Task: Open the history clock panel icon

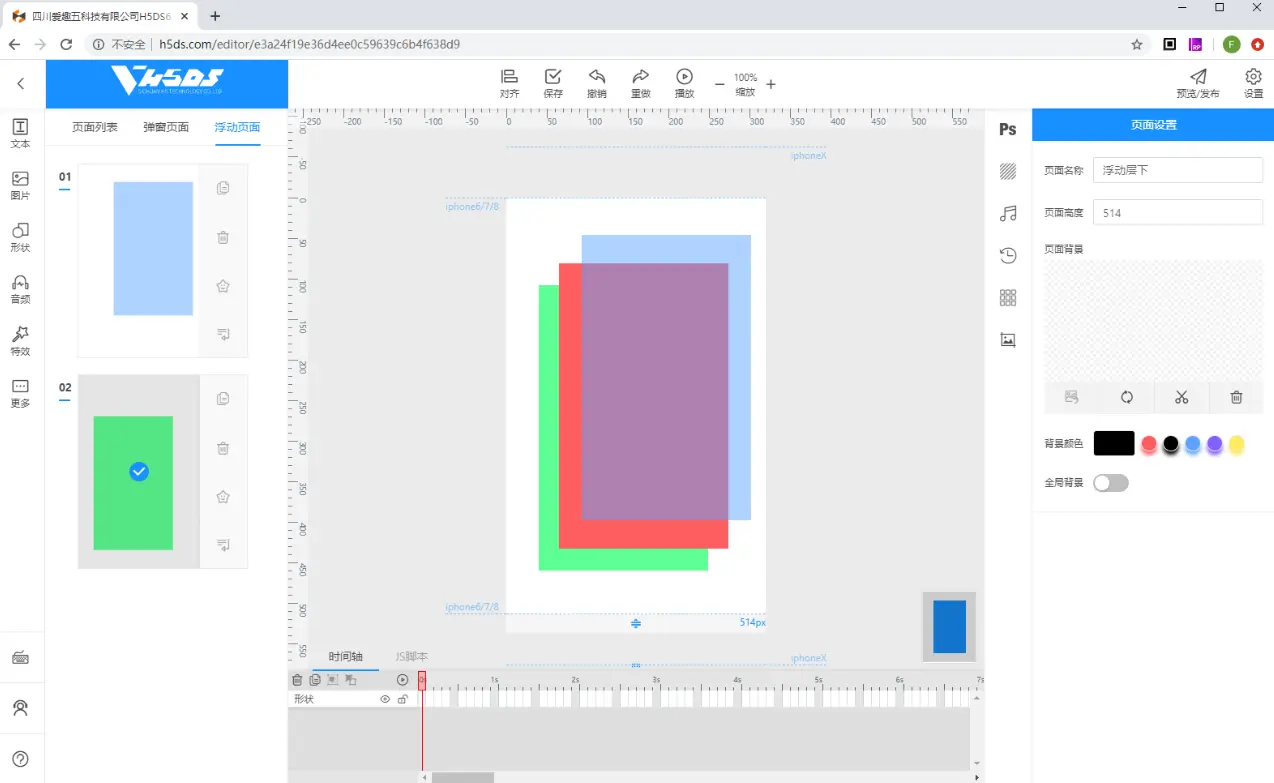Action: coord(1008,256)
